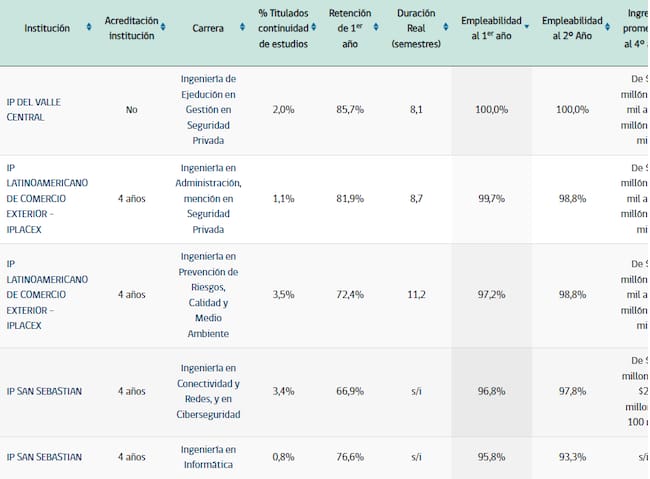
Task: Click the 99,7% employability value
Action: point(491,199)
